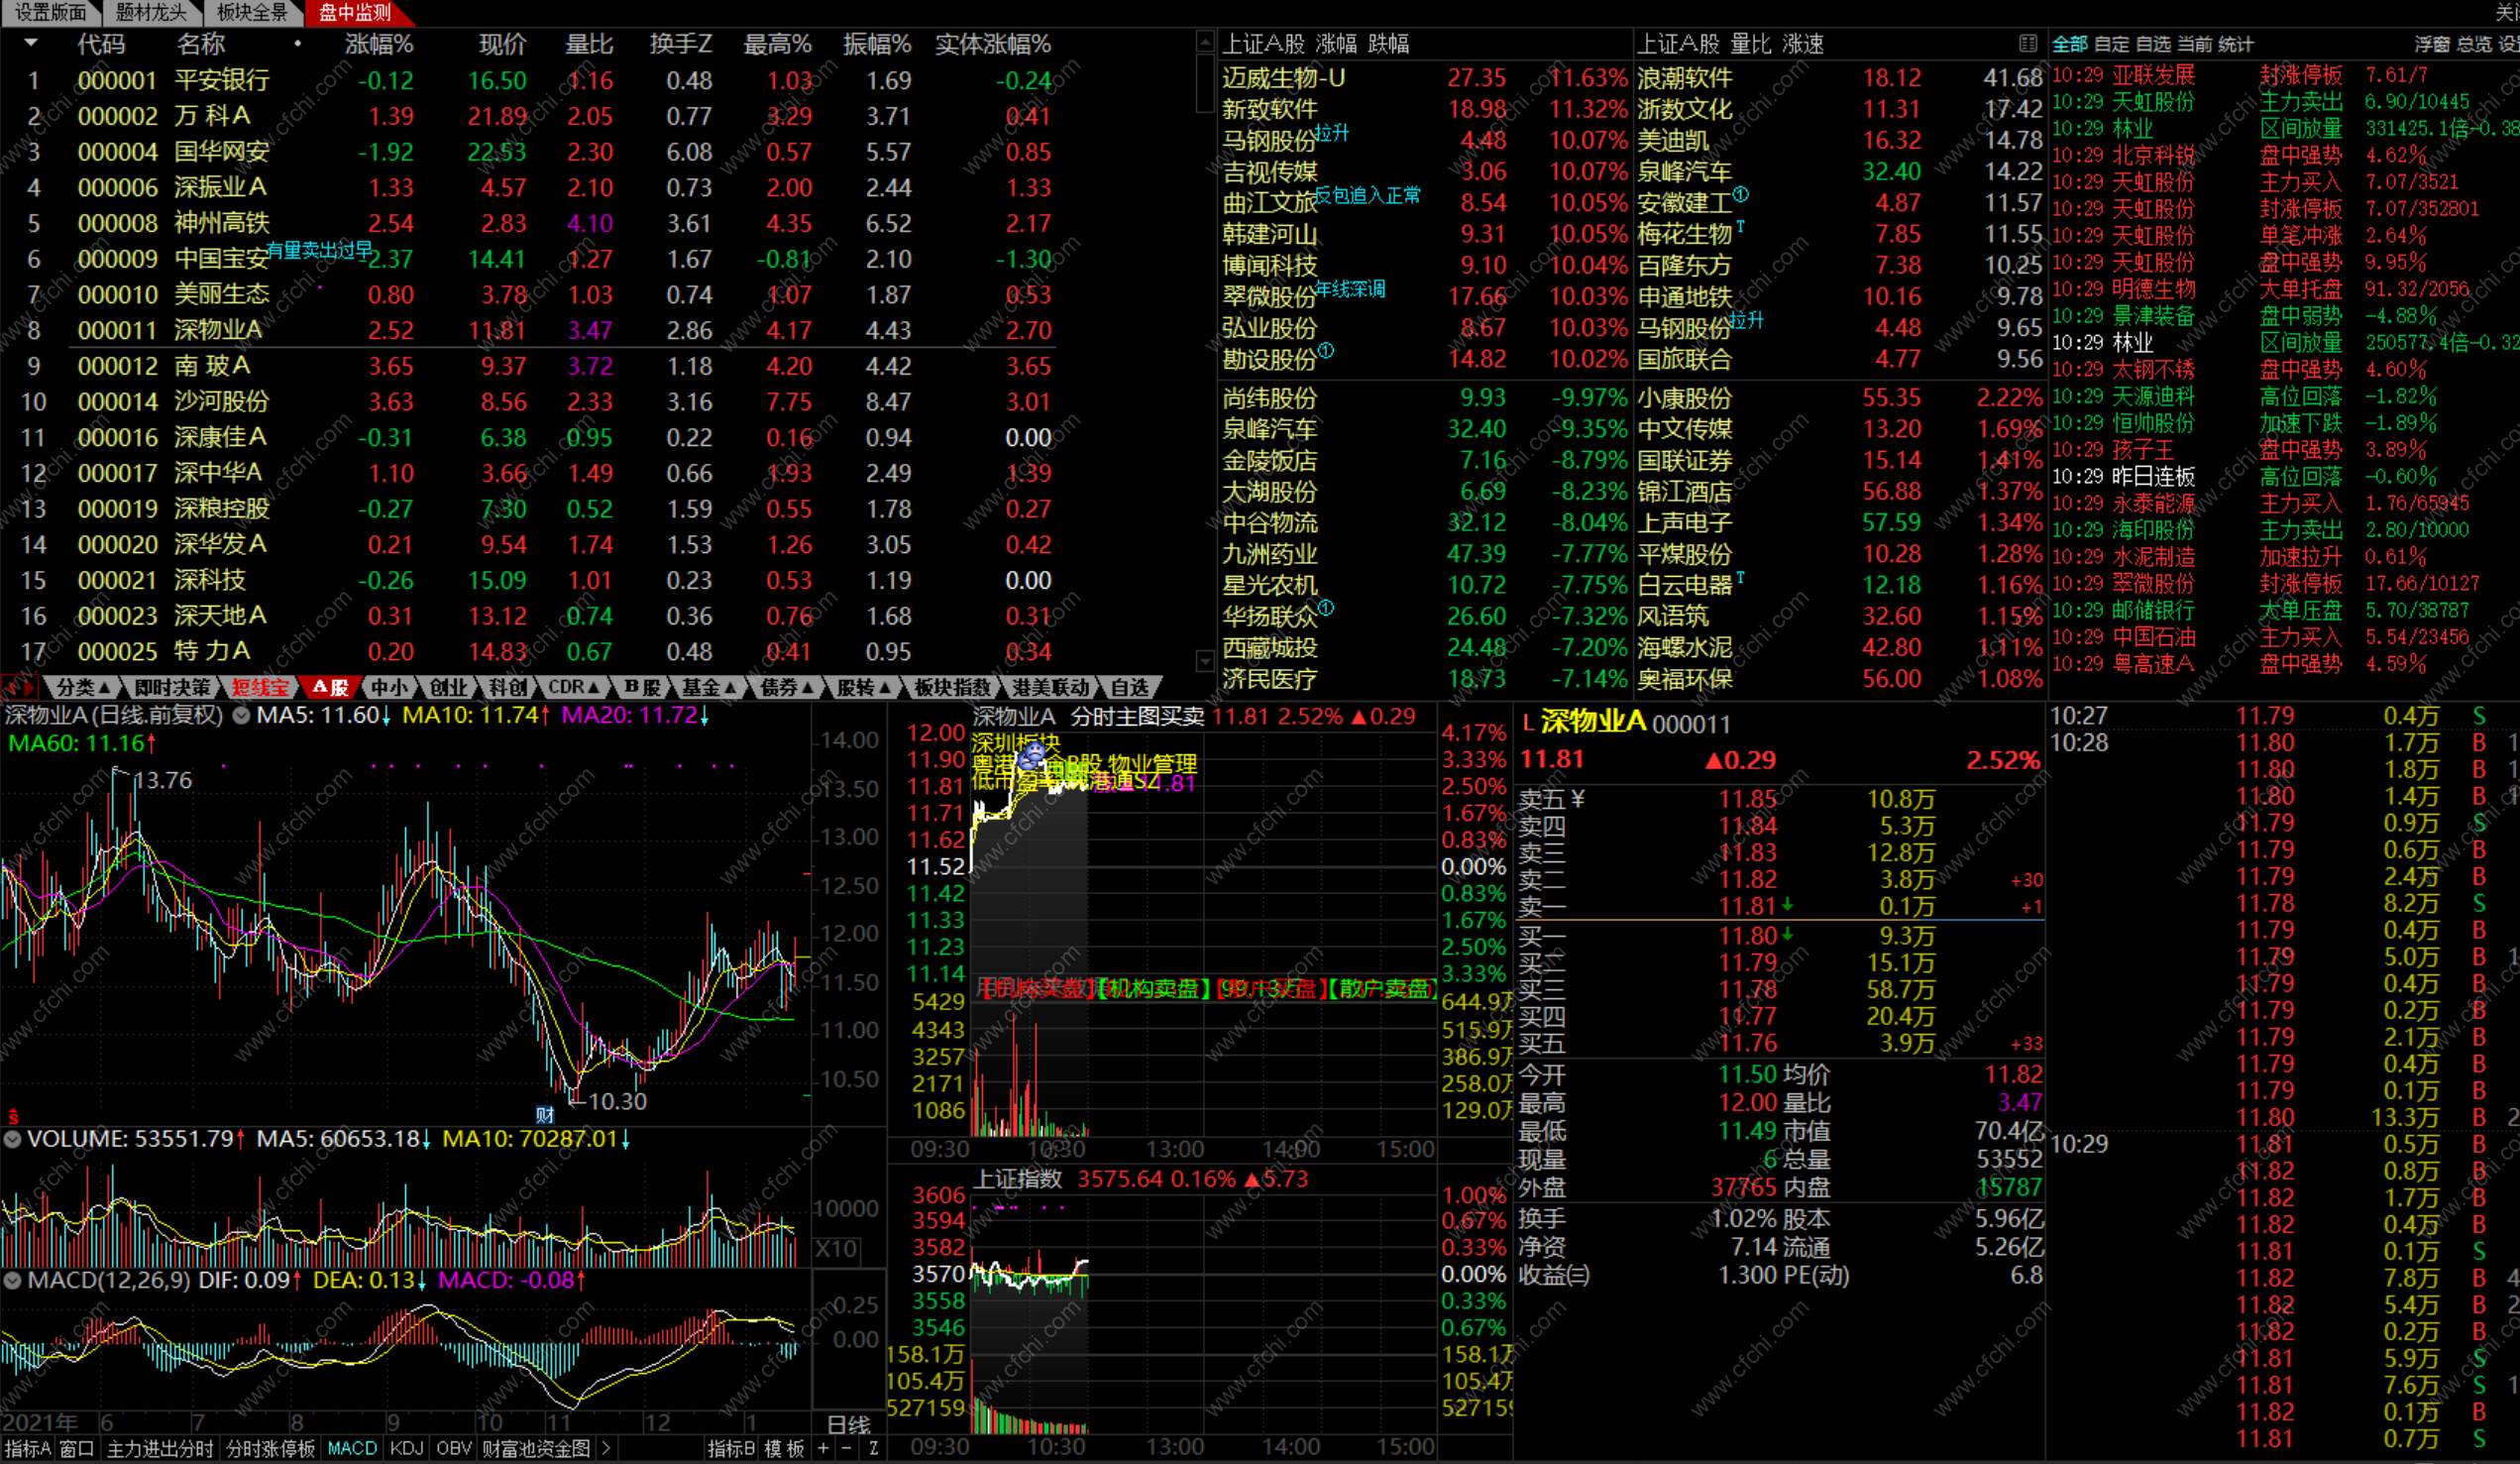Click the minus zoom-out icon on the indicator bar
Image resolution: width=2520 pixels, height=1464 pixels.
pyautogui.click(x=847, y=1448)
